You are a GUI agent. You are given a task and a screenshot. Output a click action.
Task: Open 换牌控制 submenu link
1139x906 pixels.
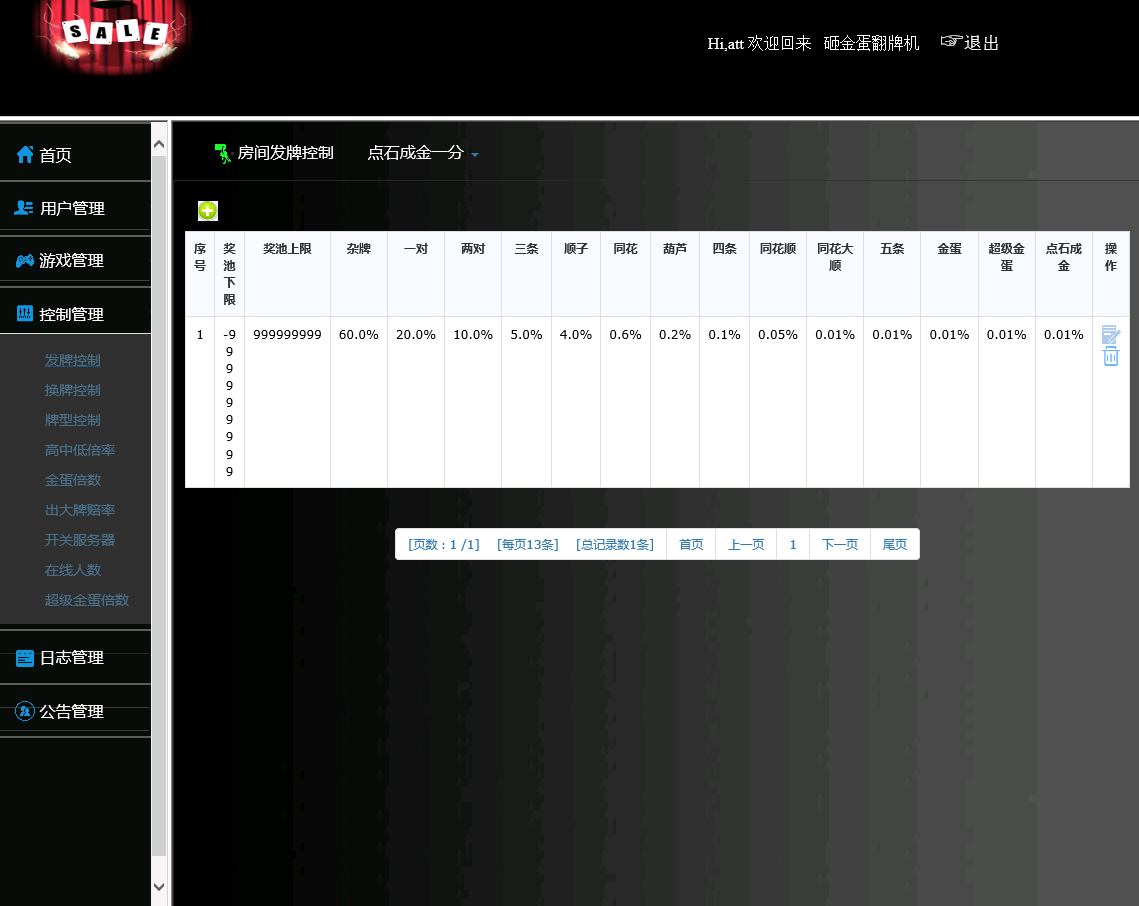[x=73, y=390]
